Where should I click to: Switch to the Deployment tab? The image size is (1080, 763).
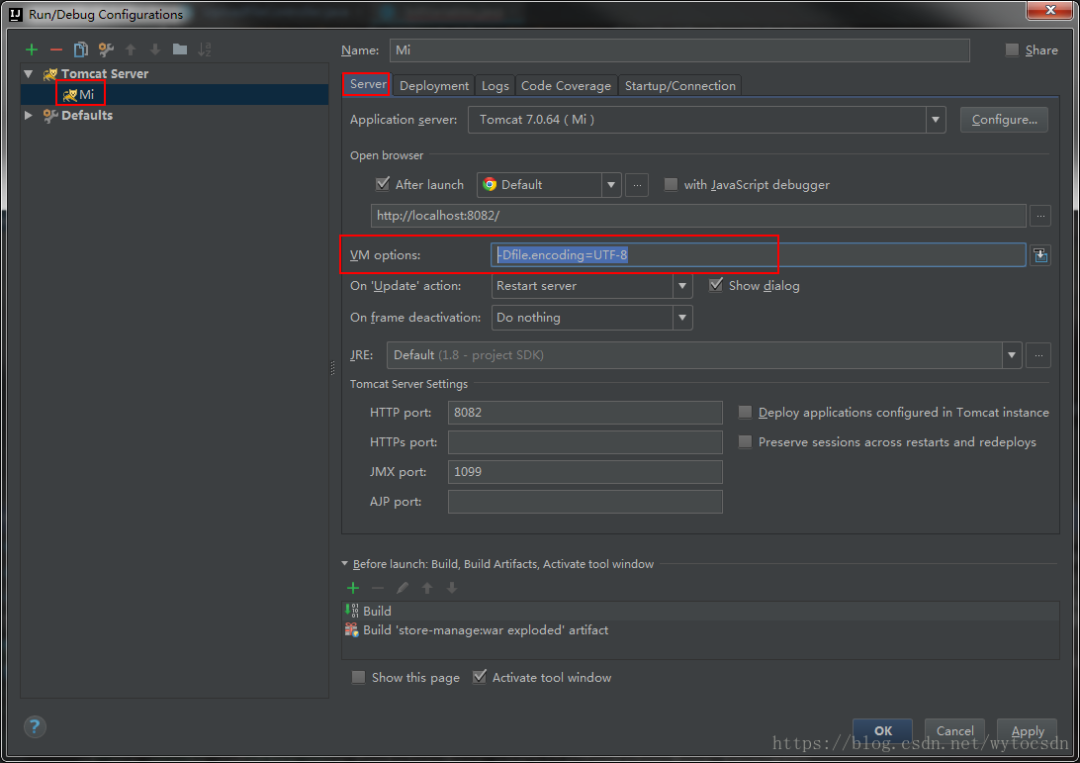point(434,86)
